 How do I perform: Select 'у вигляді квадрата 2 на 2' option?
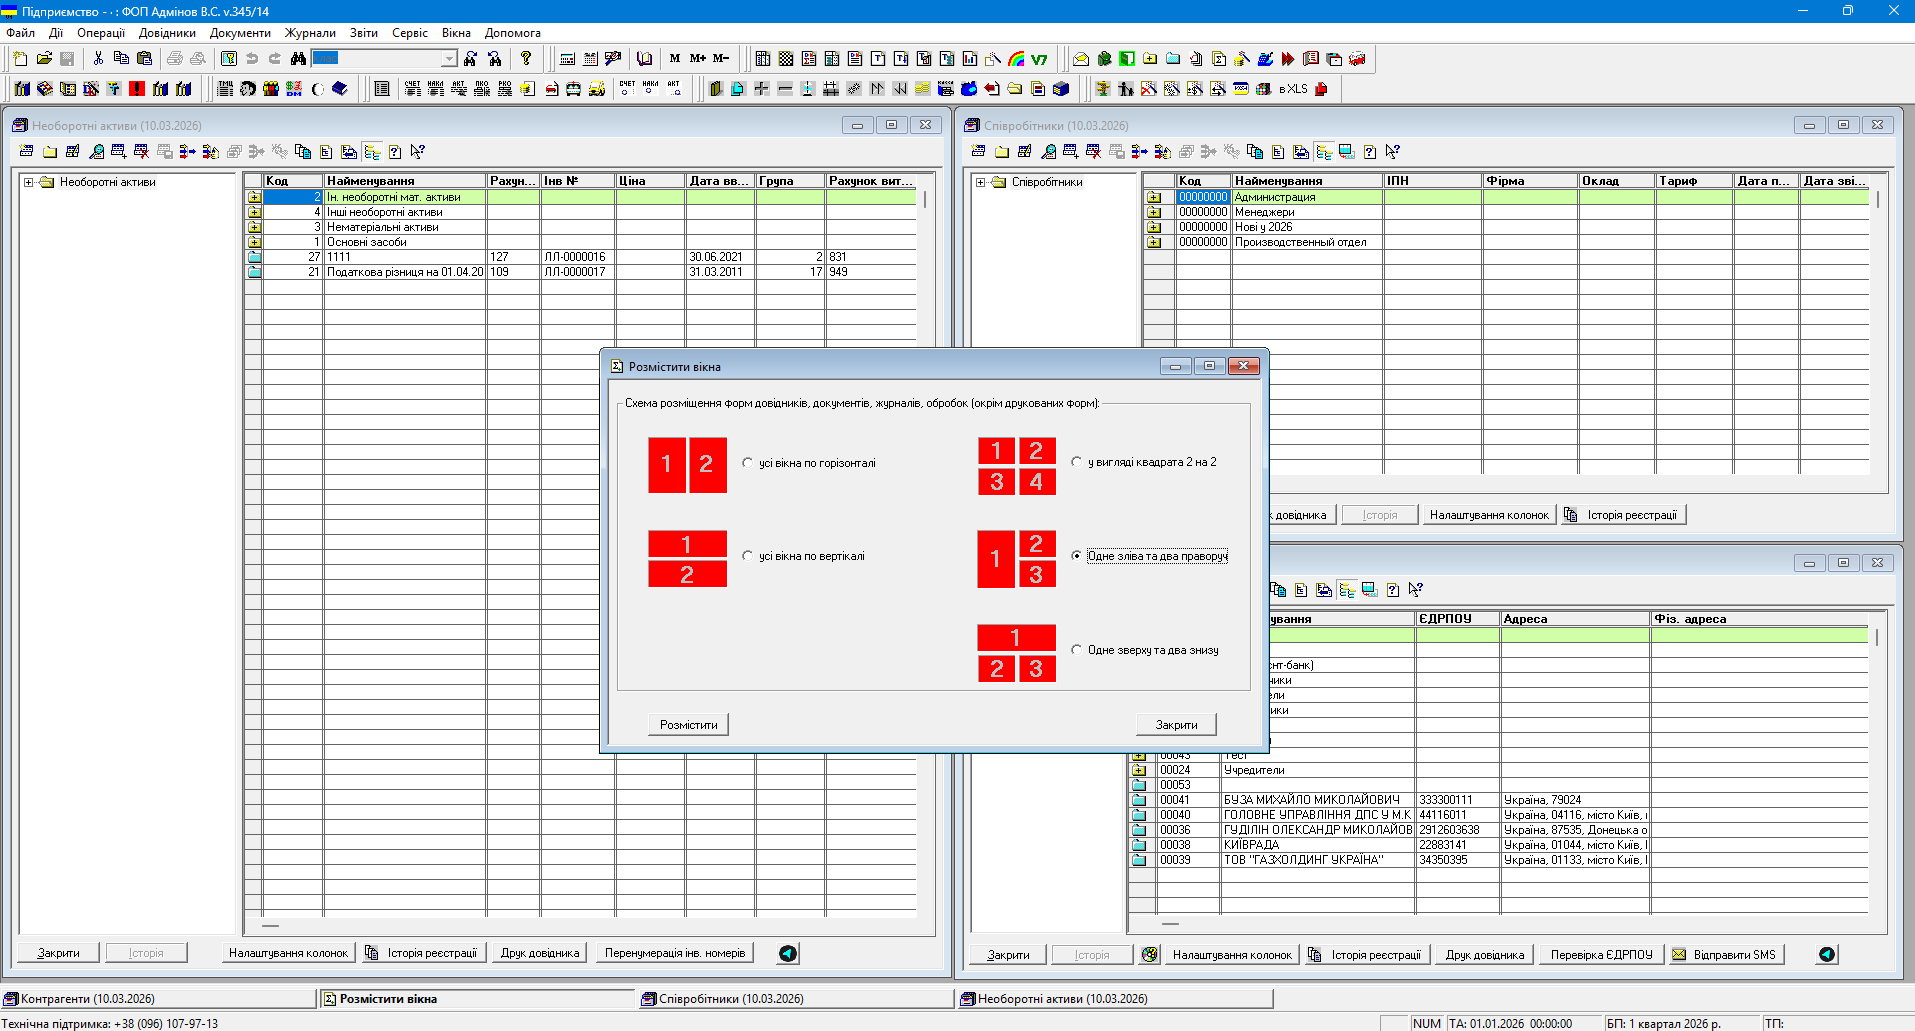coord(1077,462)
